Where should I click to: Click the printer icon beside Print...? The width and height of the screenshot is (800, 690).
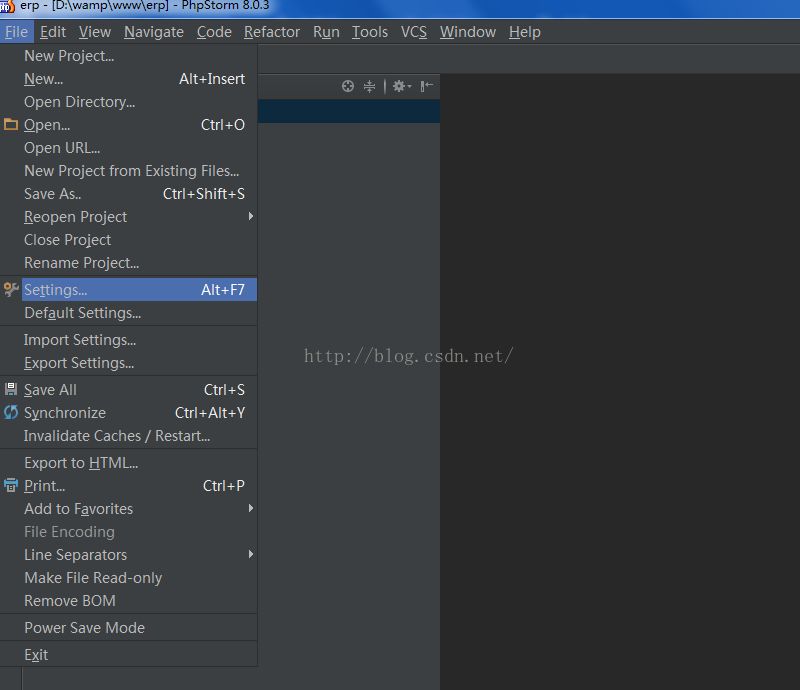coord(11,485)
